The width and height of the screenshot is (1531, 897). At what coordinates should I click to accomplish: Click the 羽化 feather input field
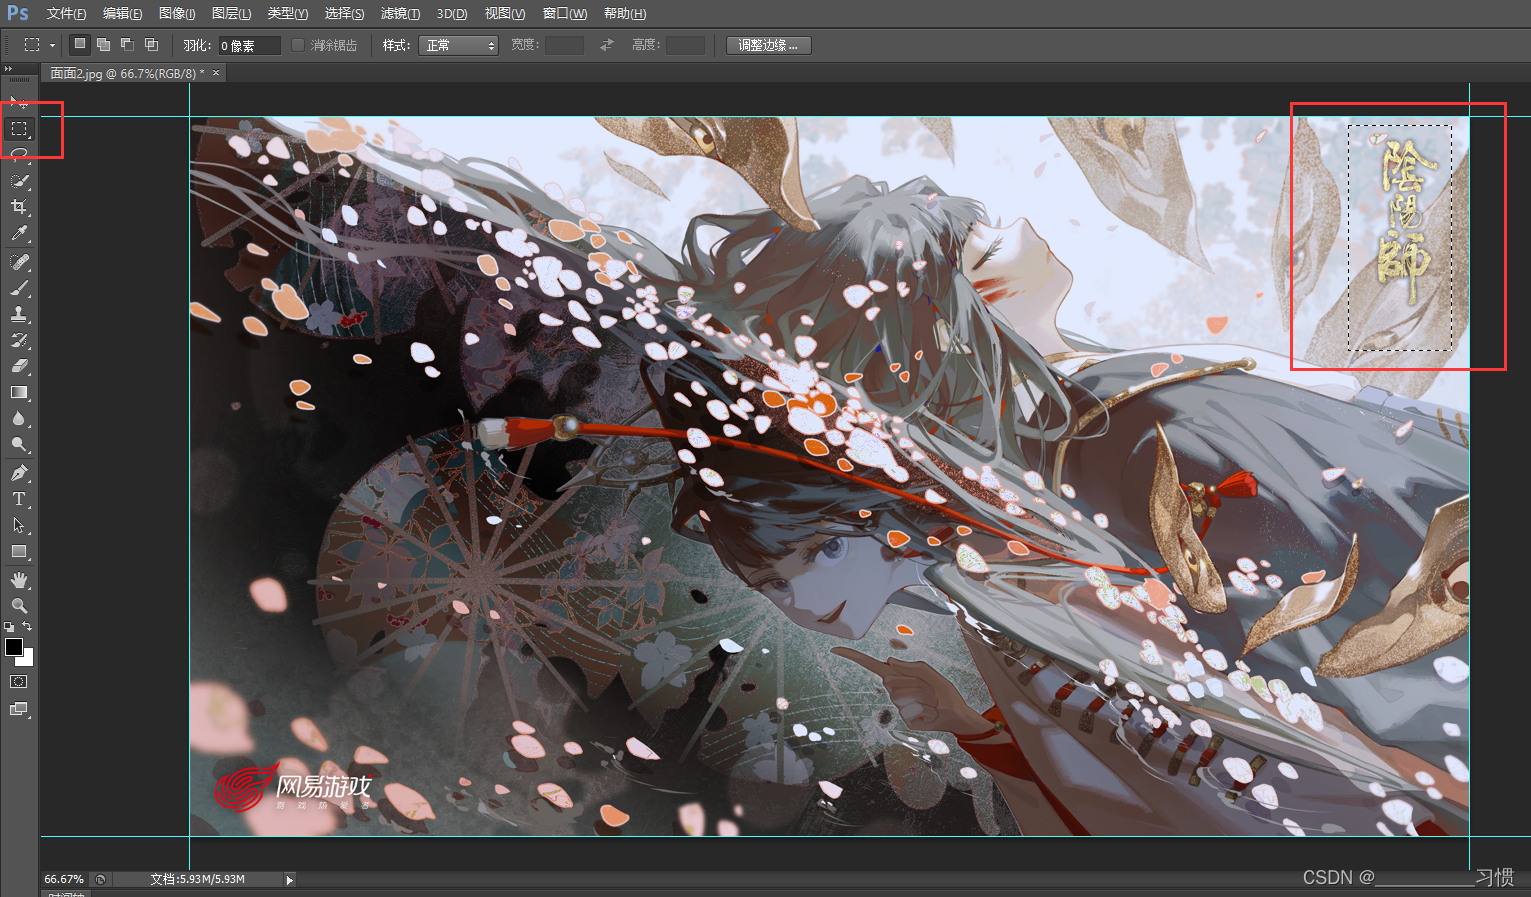coord(249,45)
